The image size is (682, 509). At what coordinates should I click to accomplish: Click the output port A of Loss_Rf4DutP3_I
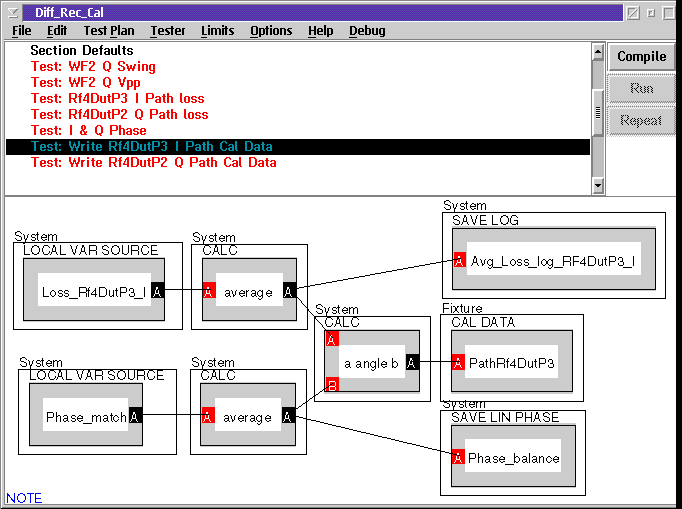click(x=157, y=291)
